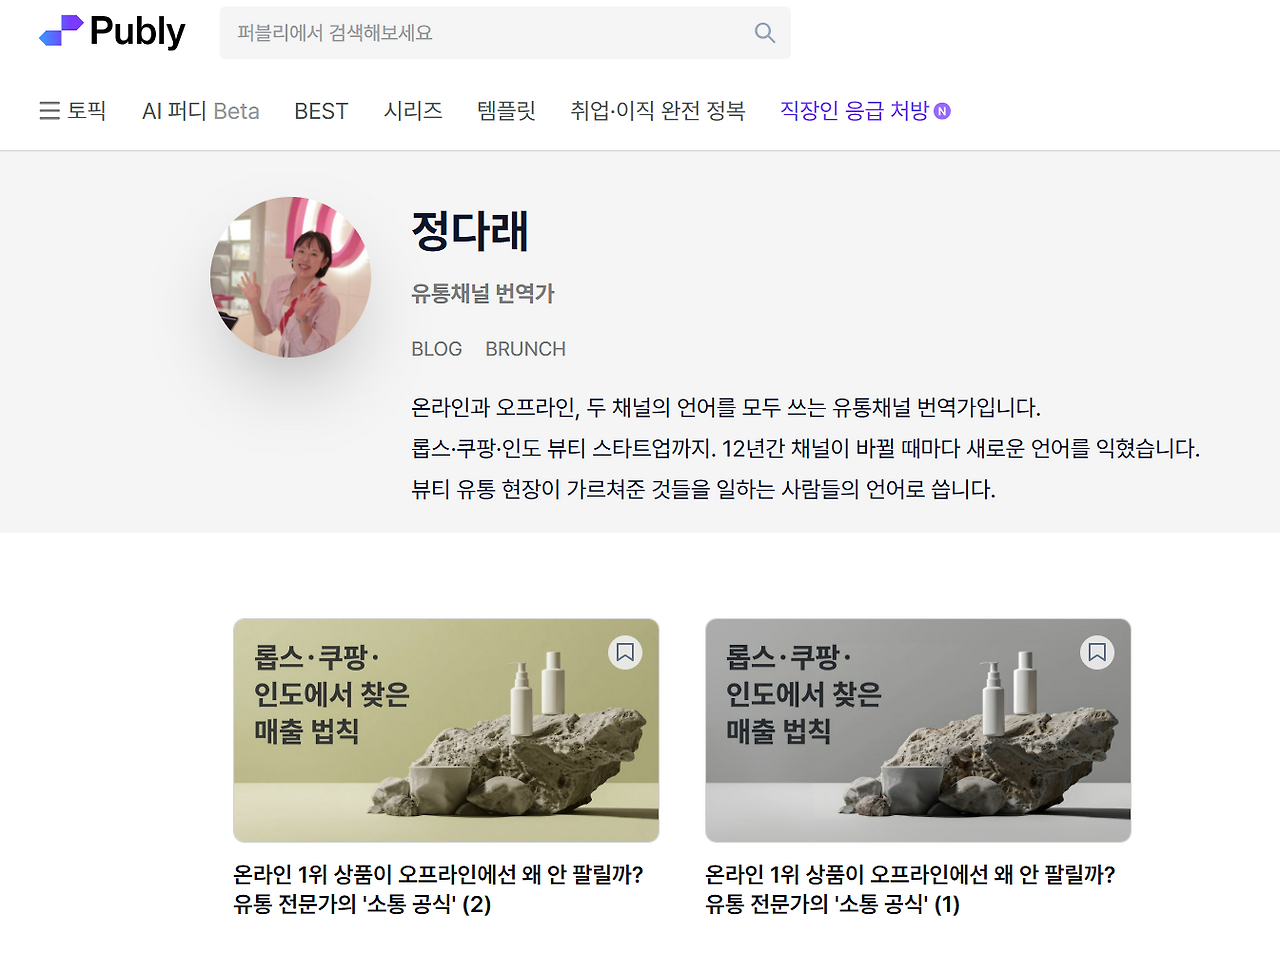1280x954 pixels.
Task: Click 정다래 profile photo
Action: click(290, 277)
